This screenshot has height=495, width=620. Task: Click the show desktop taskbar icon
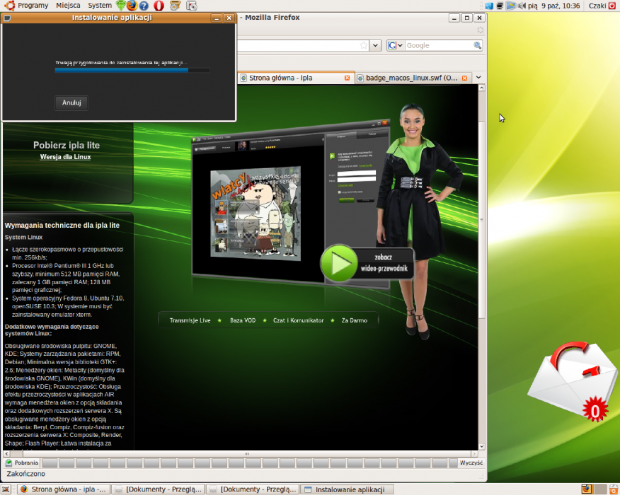click(x=6, y=489)
